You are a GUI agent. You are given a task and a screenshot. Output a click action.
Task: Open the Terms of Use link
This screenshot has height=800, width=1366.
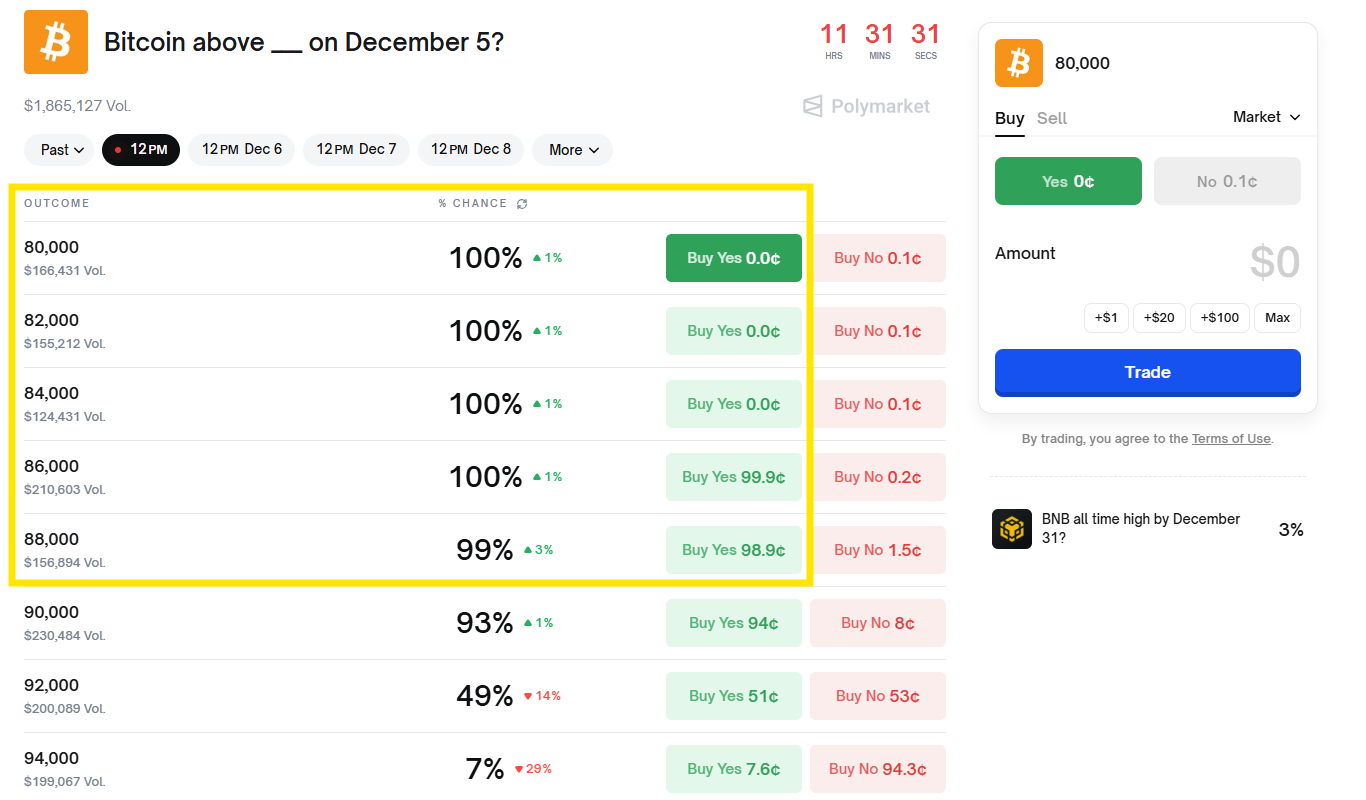(x=1231, y=438)
